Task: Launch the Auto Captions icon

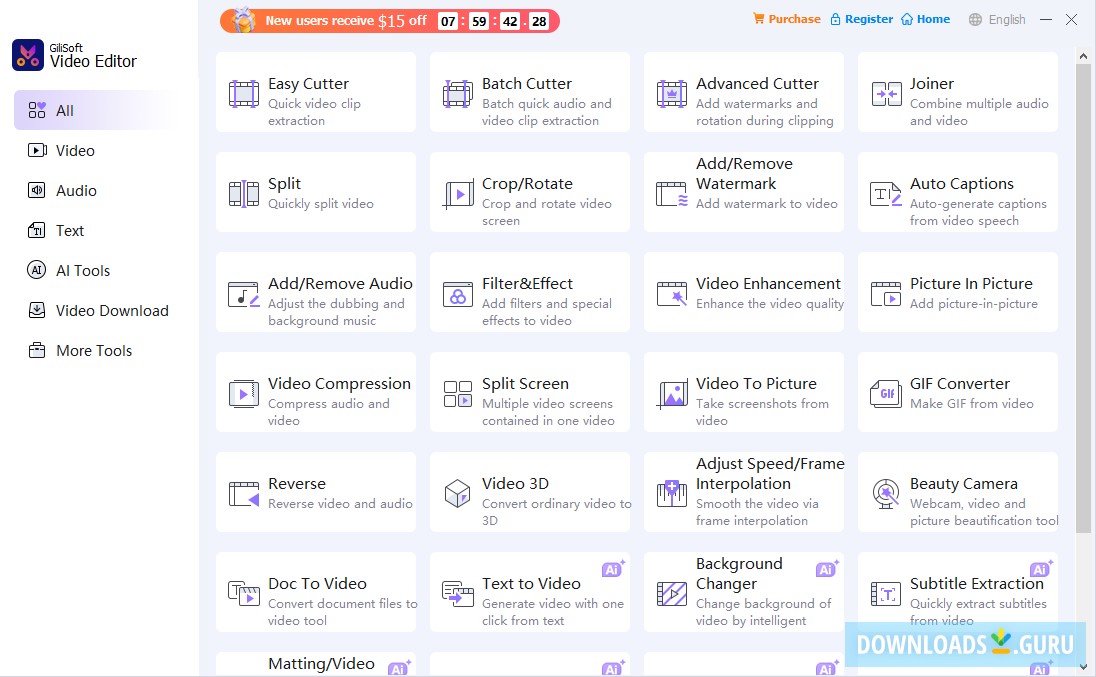Action: 886,194
